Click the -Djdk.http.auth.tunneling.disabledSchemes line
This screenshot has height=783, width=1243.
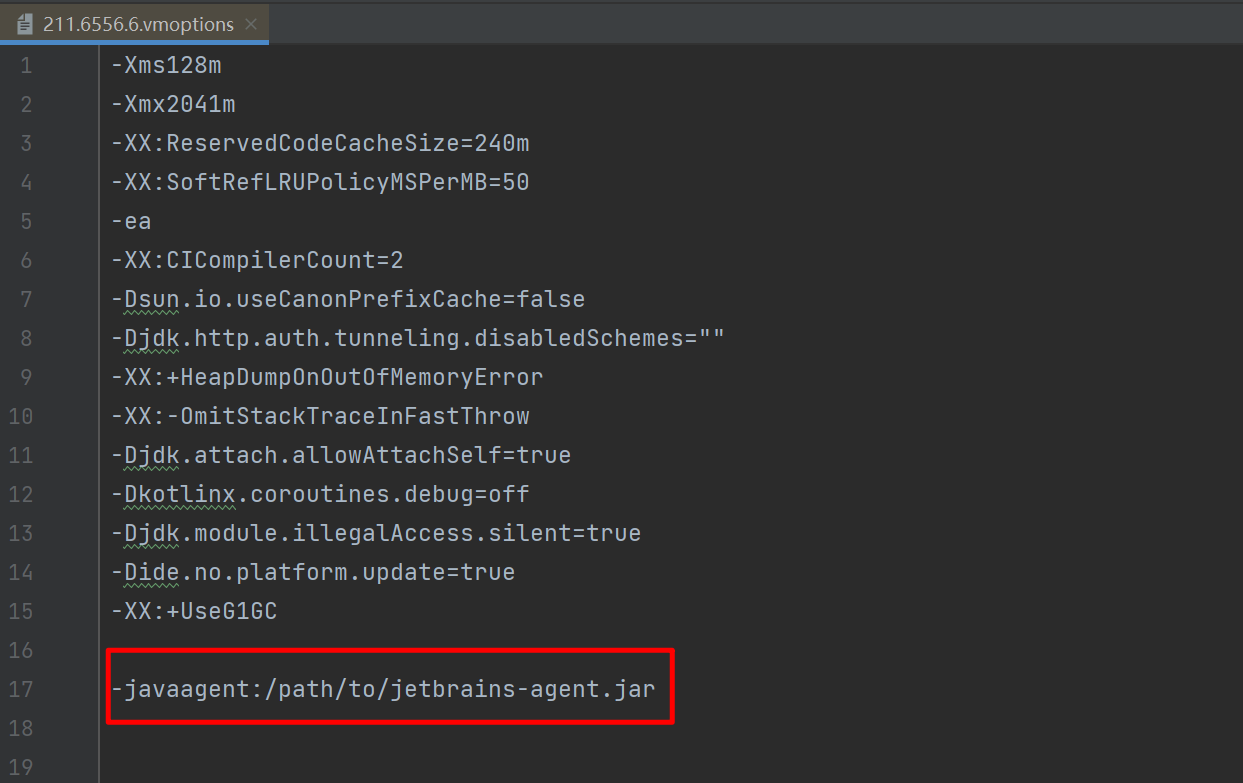tap(417, 338)
